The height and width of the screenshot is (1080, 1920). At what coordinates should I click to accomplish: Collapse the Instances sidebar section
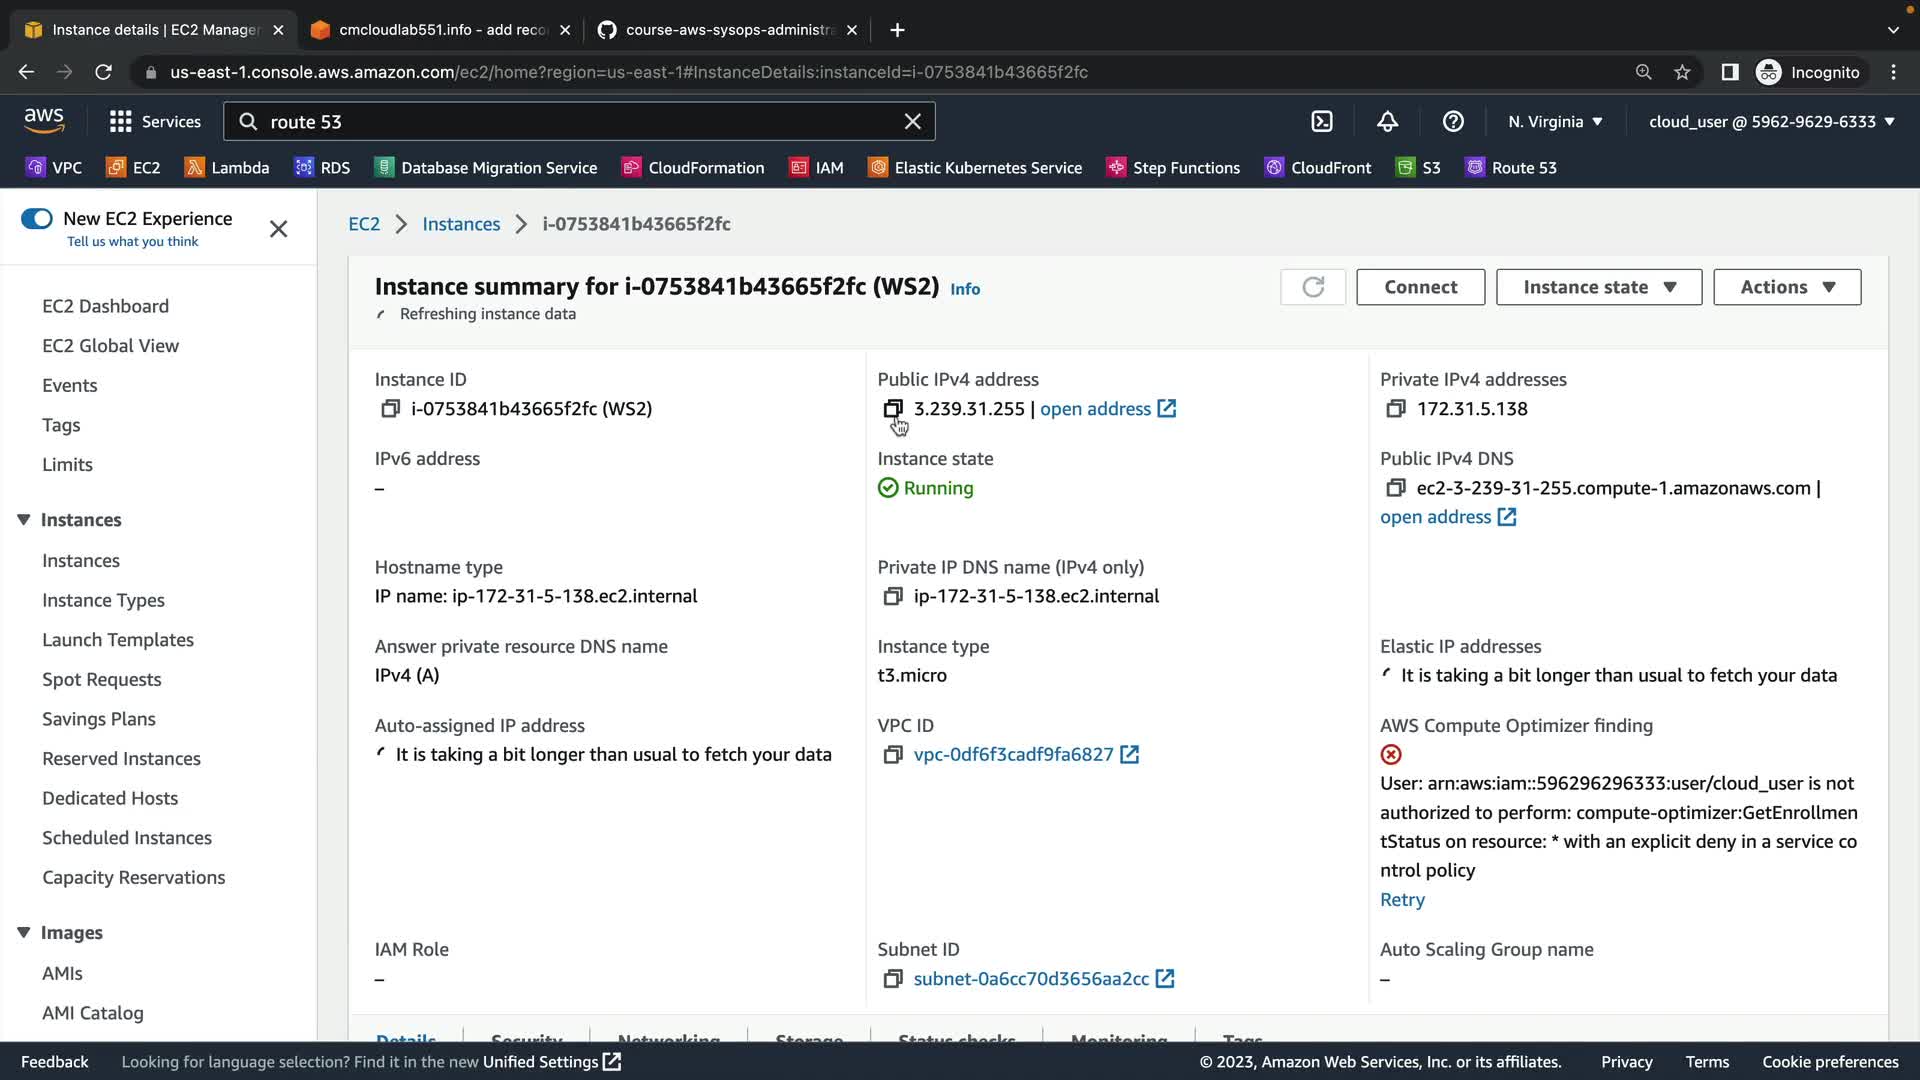coord(24,519)
